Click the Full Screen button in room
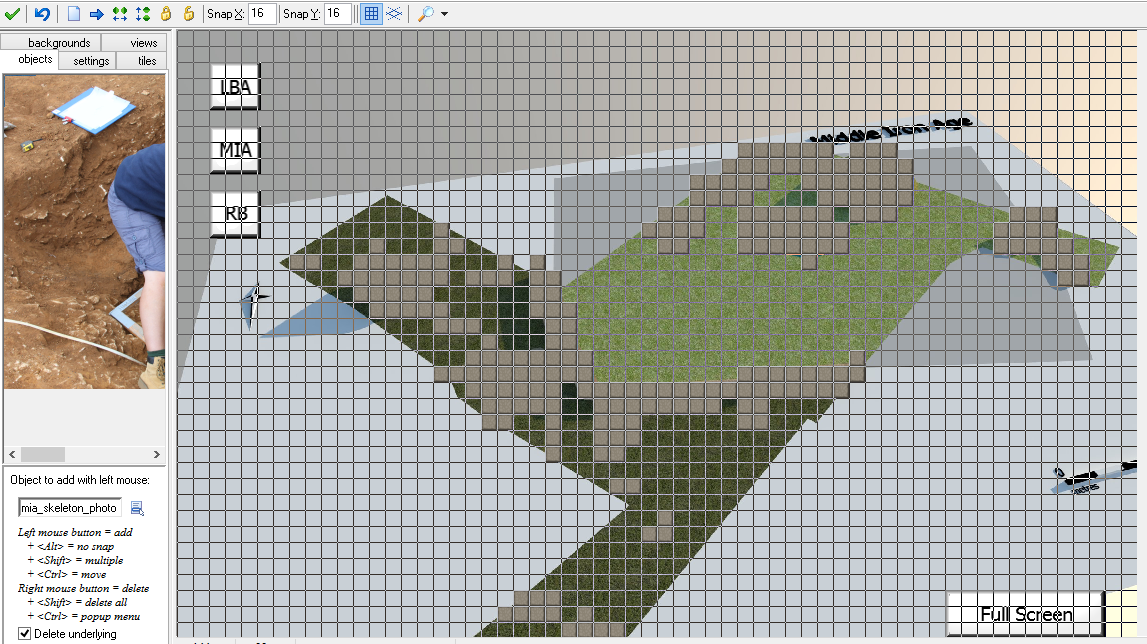Viewport: 1147px width, 644px height. click(x=1026, y=615)
